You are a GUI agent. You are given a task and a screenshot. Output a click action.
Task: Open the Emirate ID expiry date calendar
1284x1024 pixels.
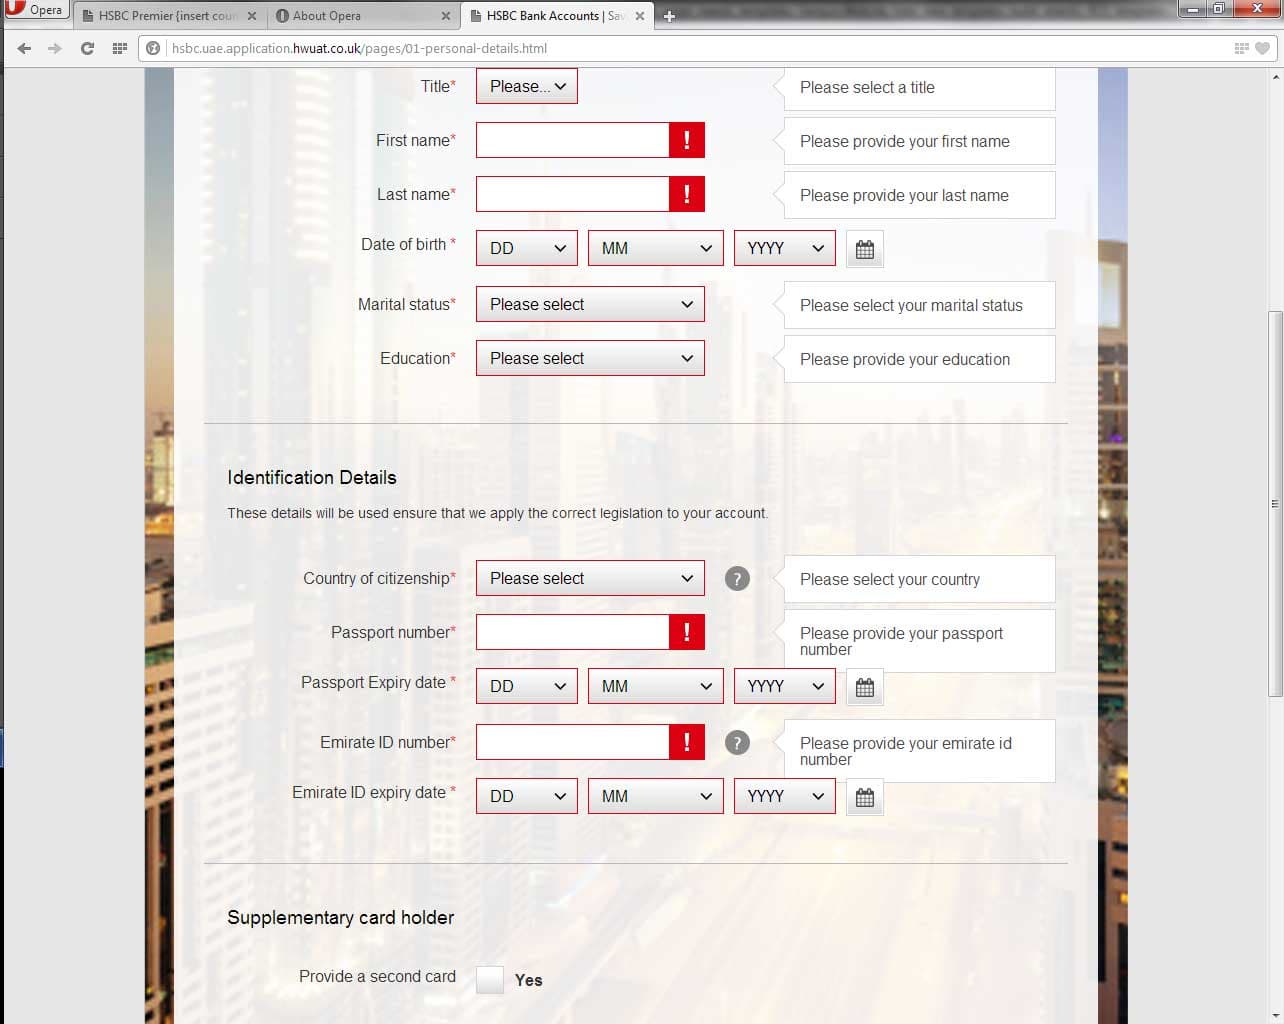point(864,796)
